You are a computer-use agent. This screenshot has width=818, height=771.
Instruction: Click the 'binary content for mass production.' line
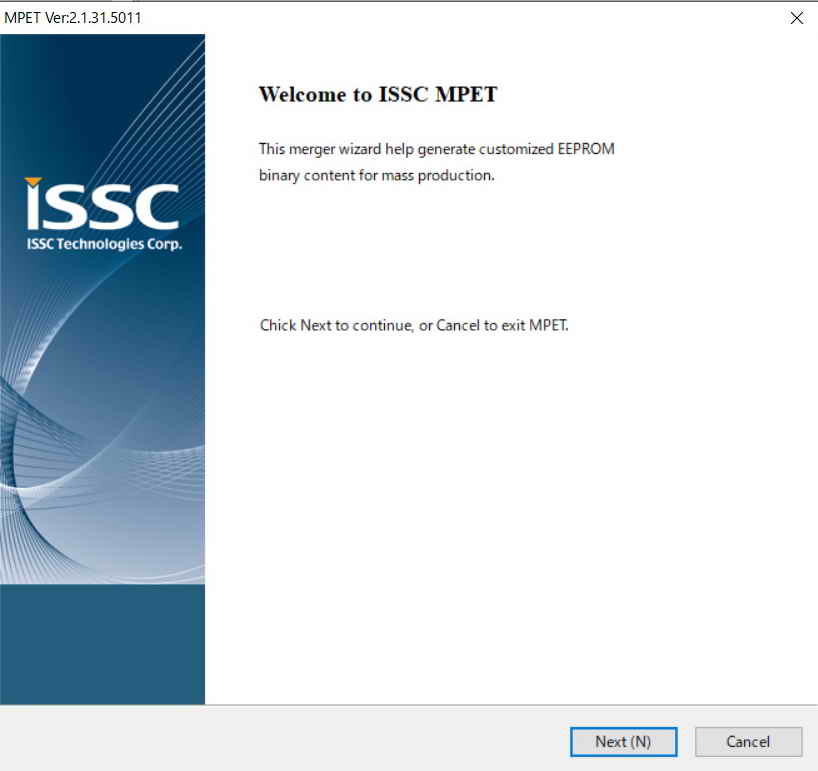(x=377, y=175)
